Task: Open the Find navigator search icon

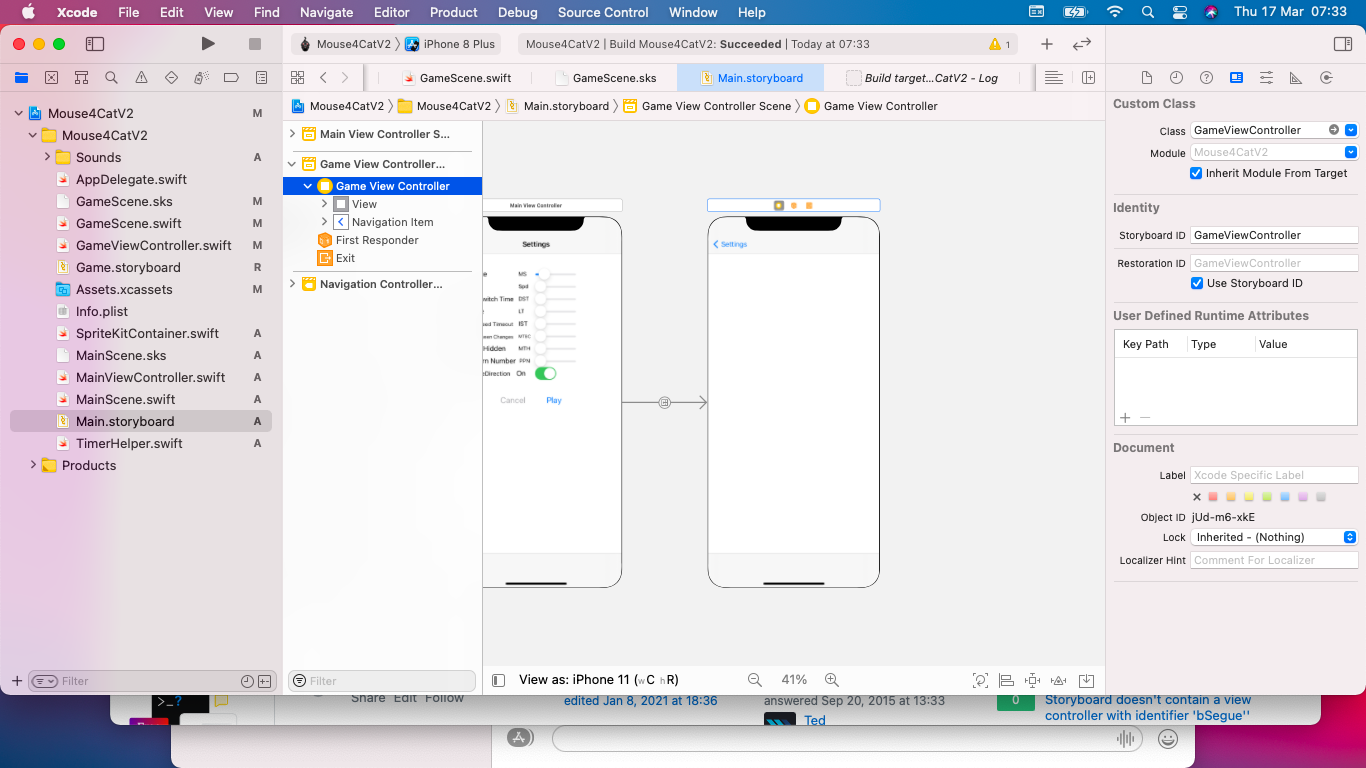Action: [x=111, y=78]
